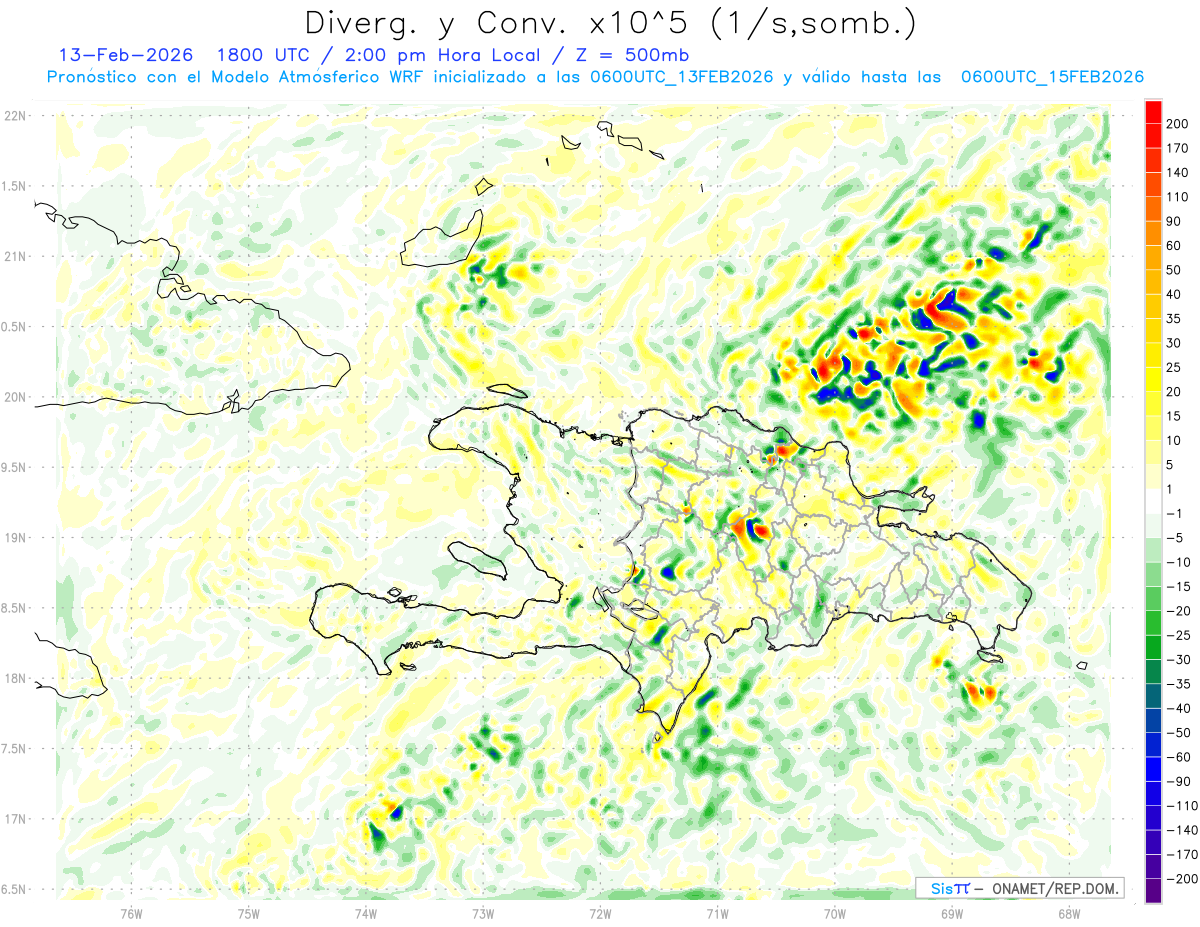The width and height of the screenshot is (1200, 927).
Task: Click the '-60' color scale label
Action: pos(1180,757)
